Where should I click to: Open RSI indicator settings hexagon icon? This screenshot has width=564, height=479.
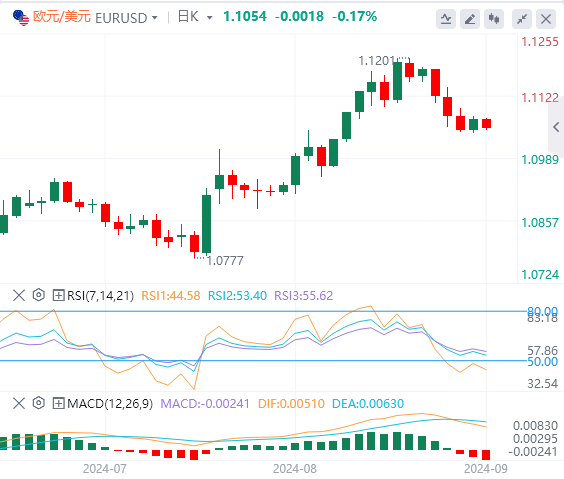tap(38, 295)
